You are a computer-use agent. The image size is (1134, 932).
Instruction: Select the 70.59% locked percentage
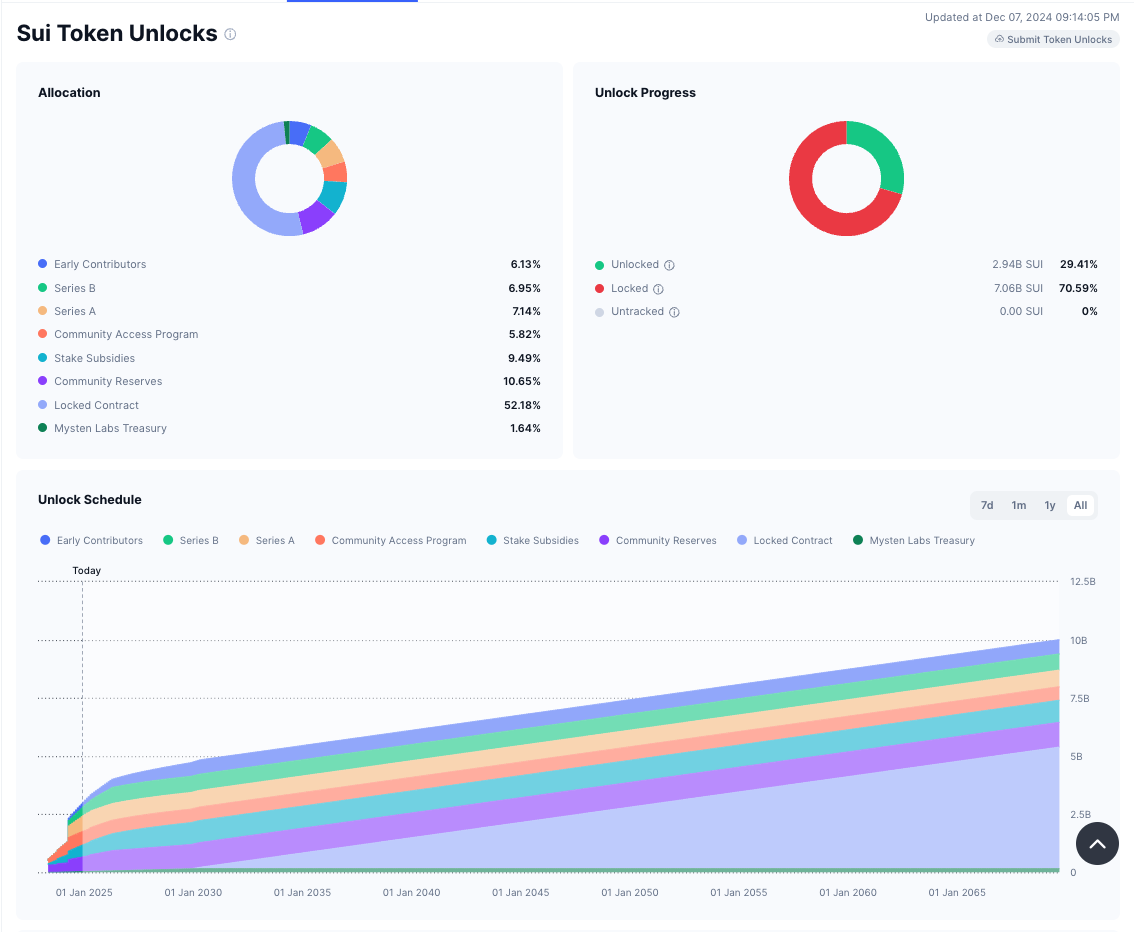coord(1078,288)
